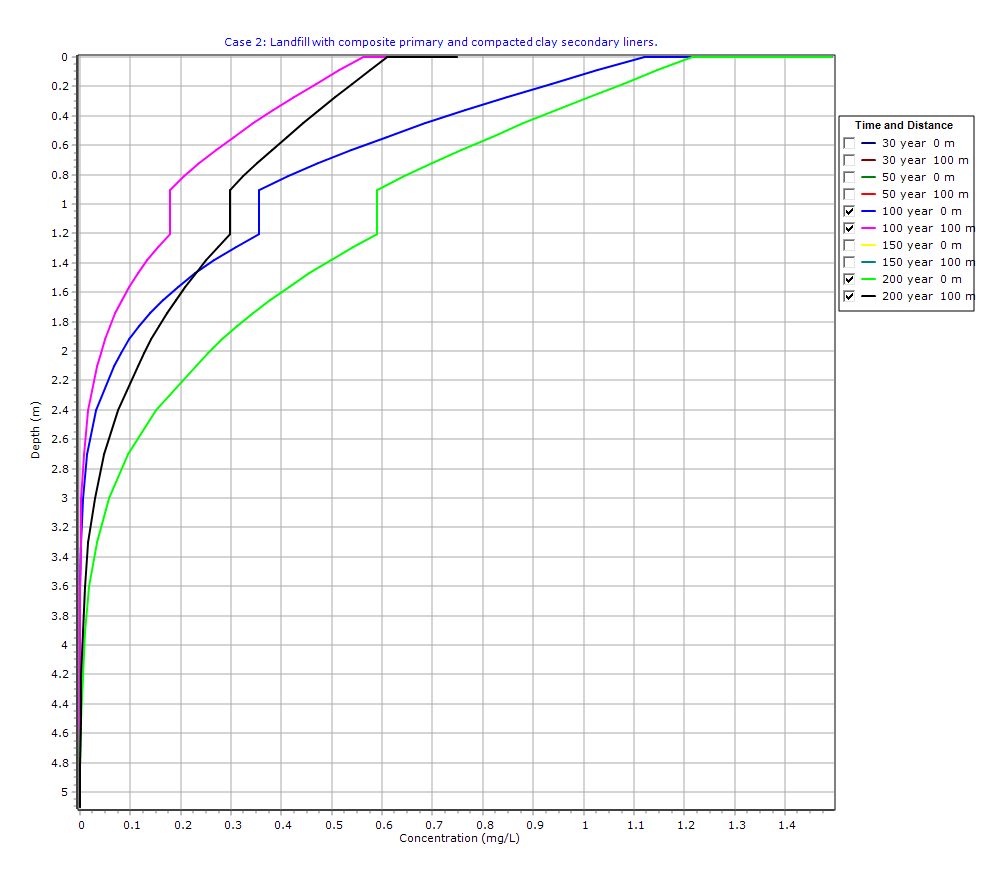1005x881 pixels.
Task: Click the '200 year 100 m' legend label
Action: [x=927, y=296]
